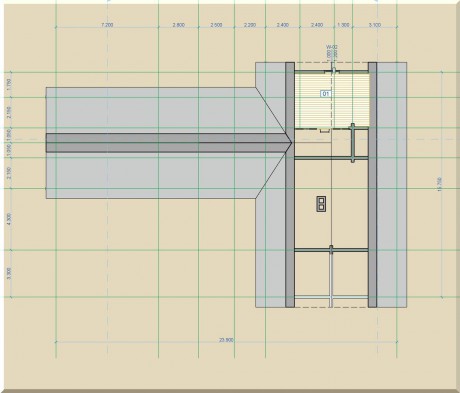Image resolution: width=460 pixels, height=393 pixels.
Task: Click the 3.300 vertical dimension label
Action: click(x=9, y=273)
